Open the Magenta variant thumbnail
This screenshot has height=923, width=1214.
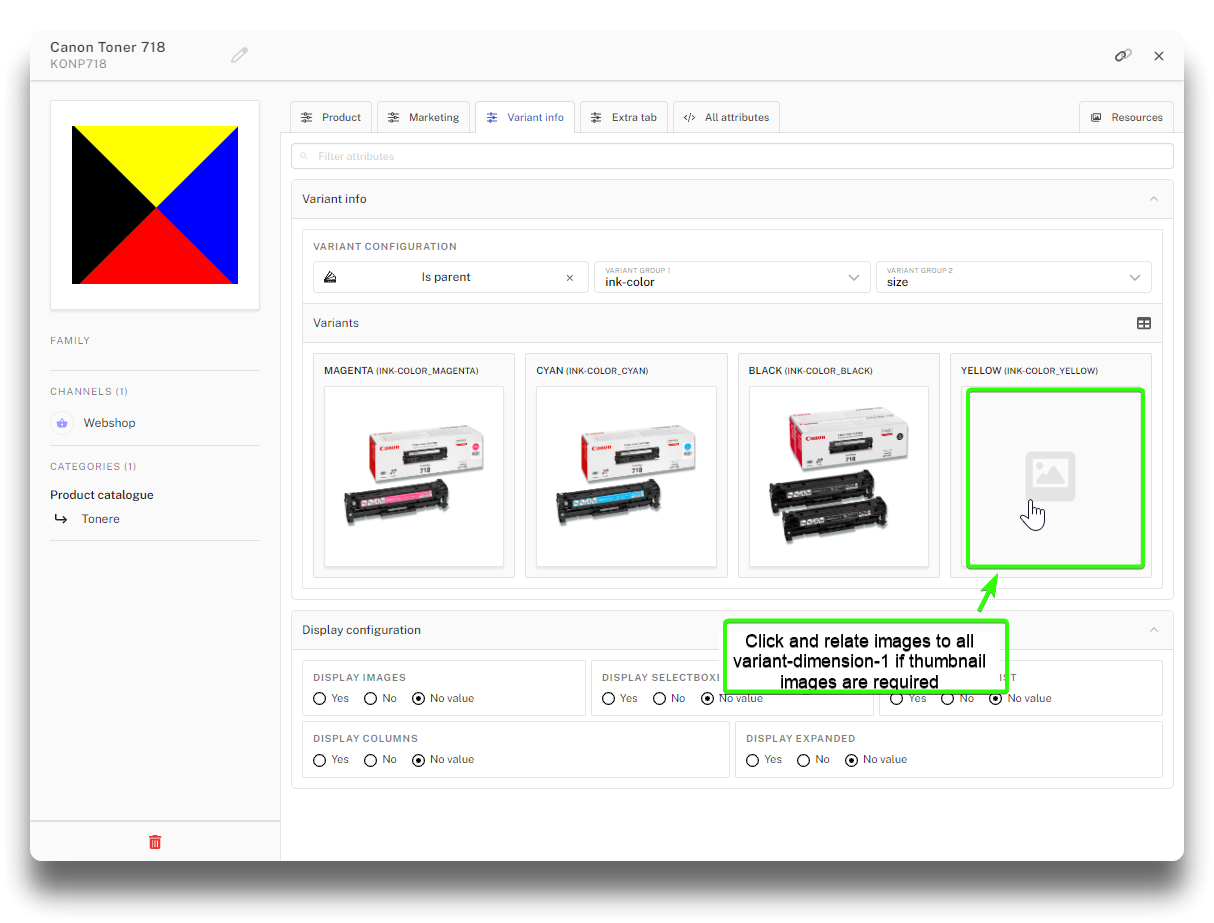point(414,476)
